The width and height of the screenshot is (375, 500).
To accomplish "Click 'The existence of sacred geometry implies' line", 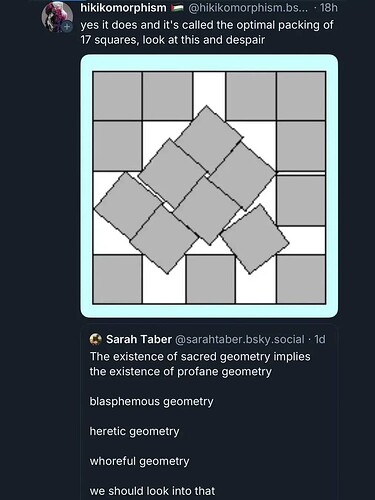I will coord(200,357).
